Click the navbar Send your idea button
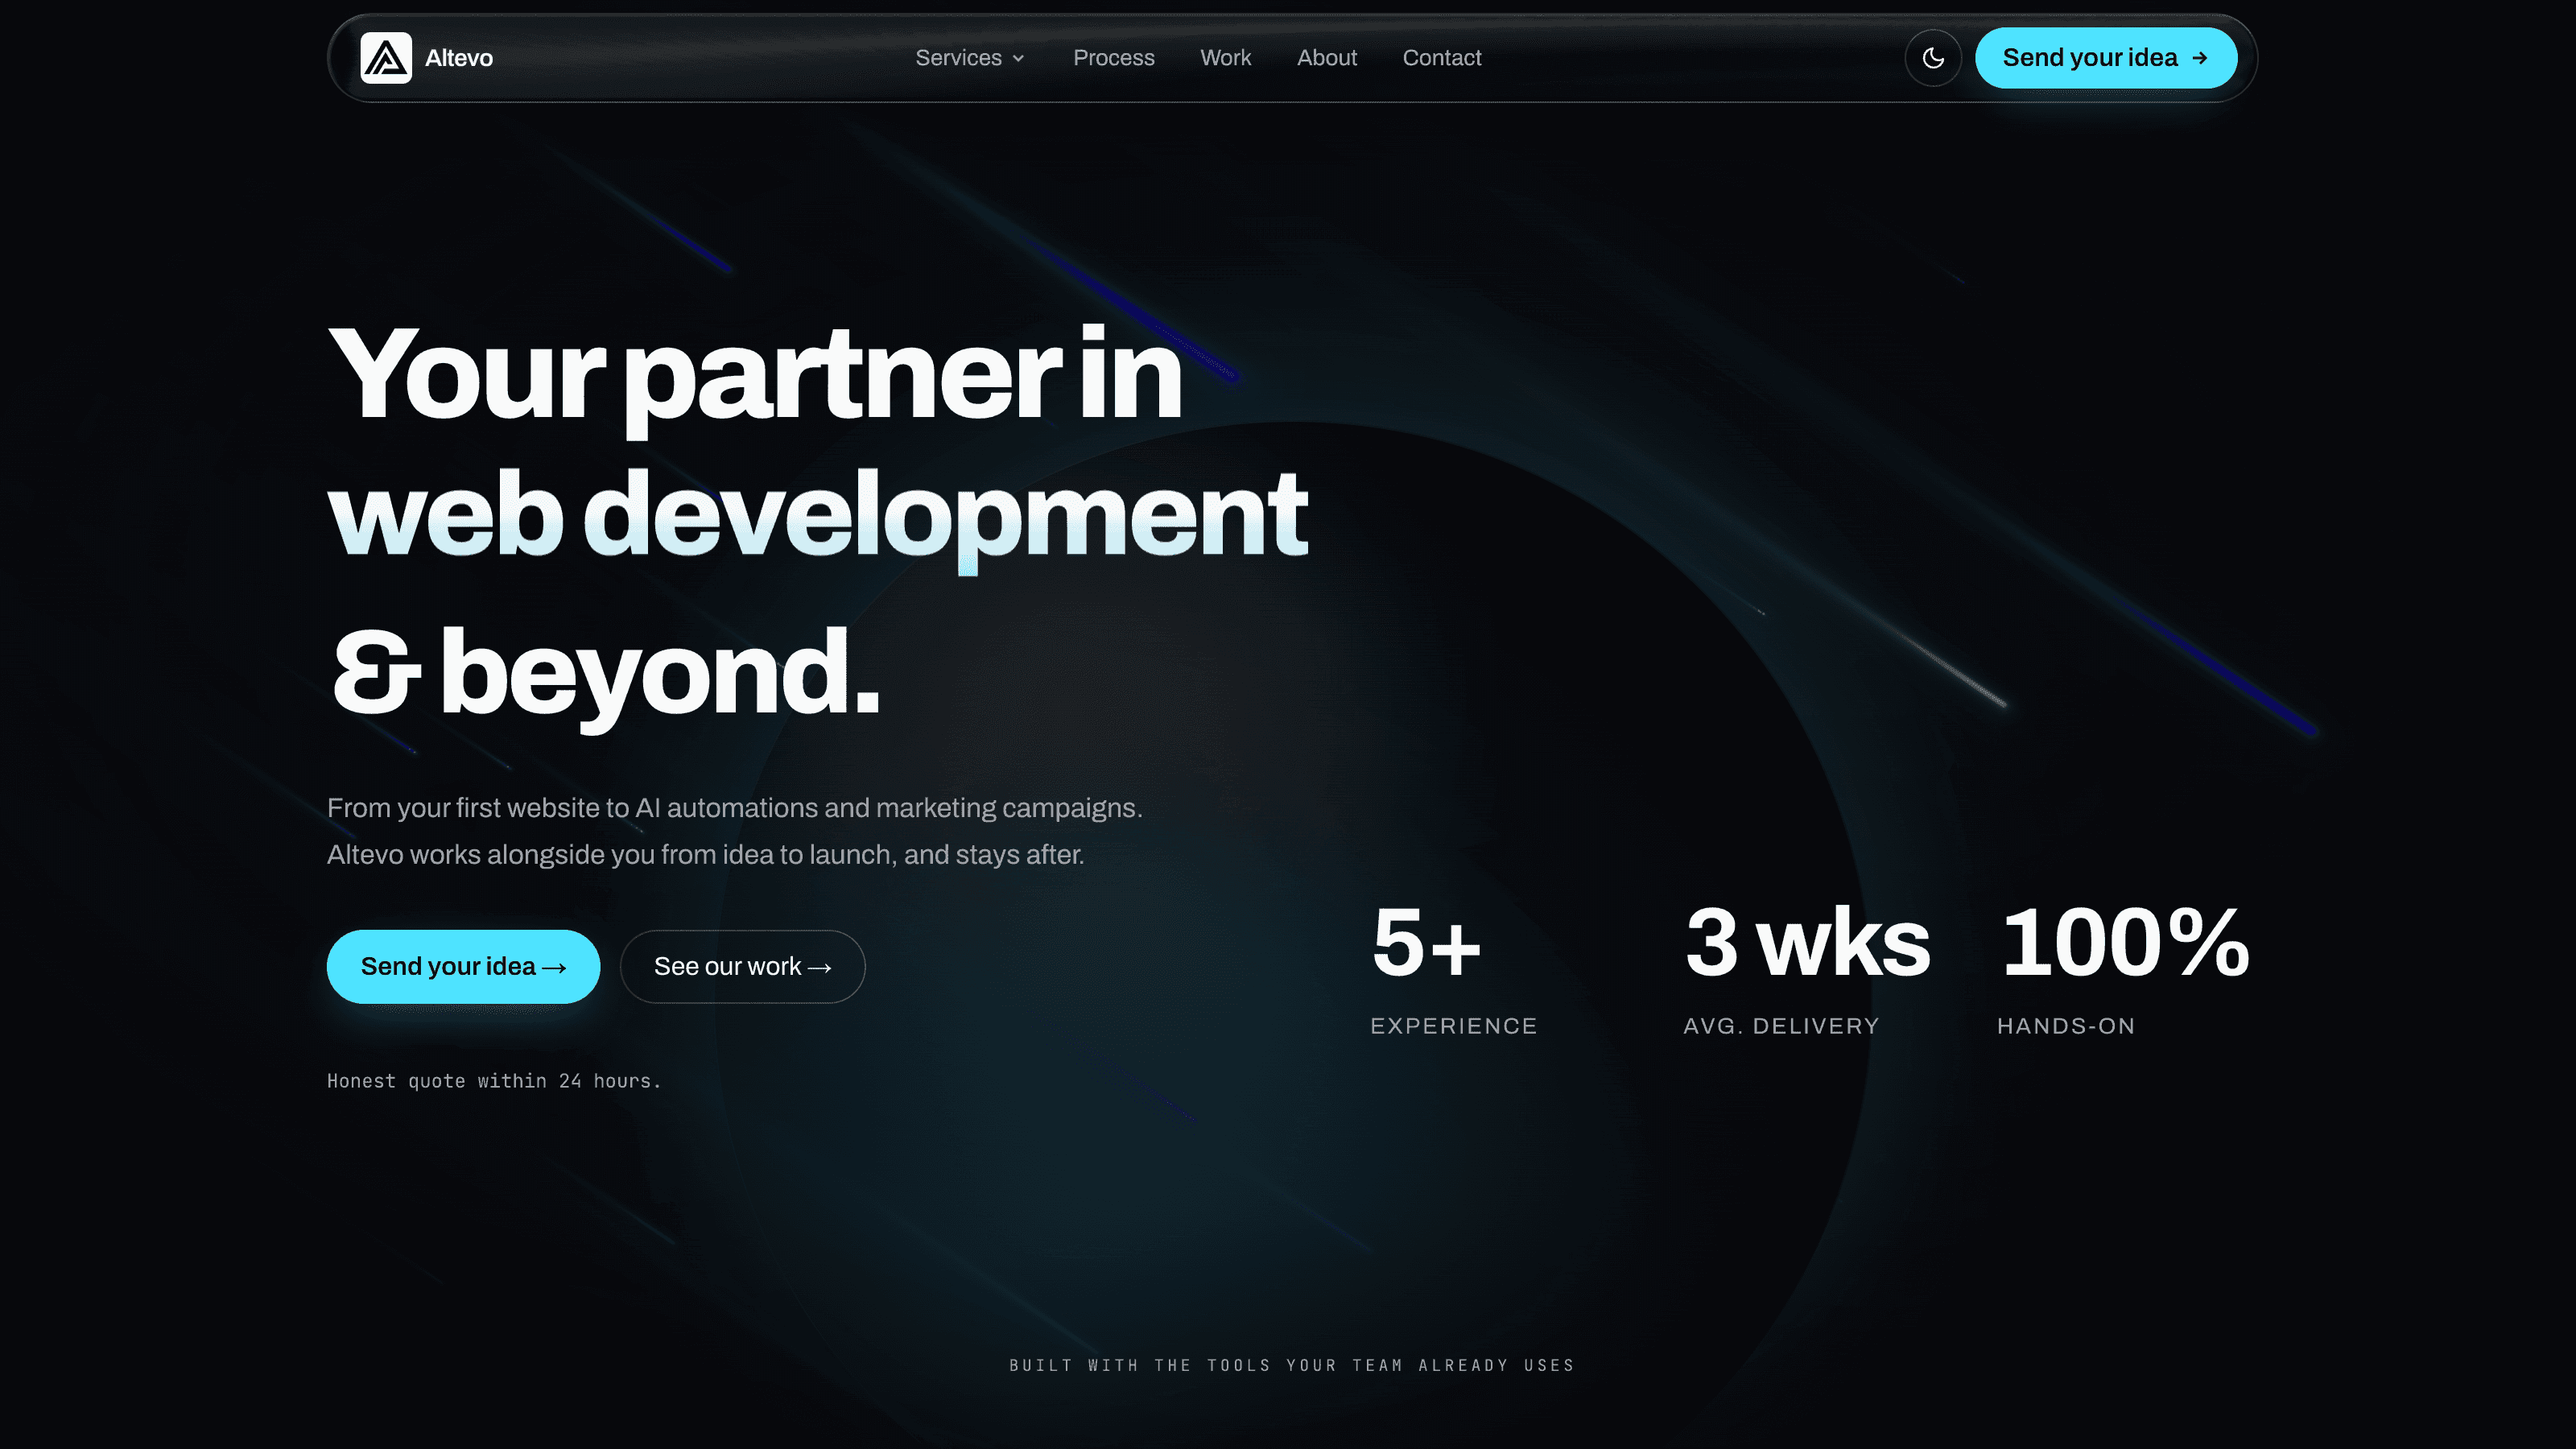The width and height of the screenshot is (2576, 1449). tap(2105, 58)
